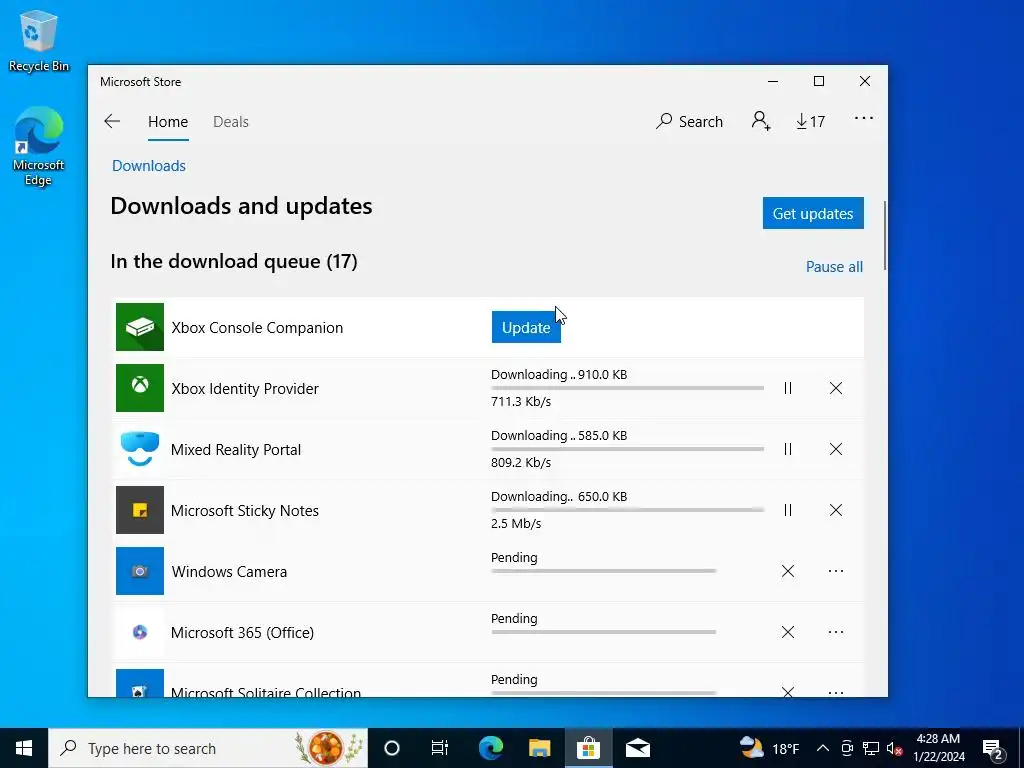Go back with the Store back arrow

click(112, 121)
